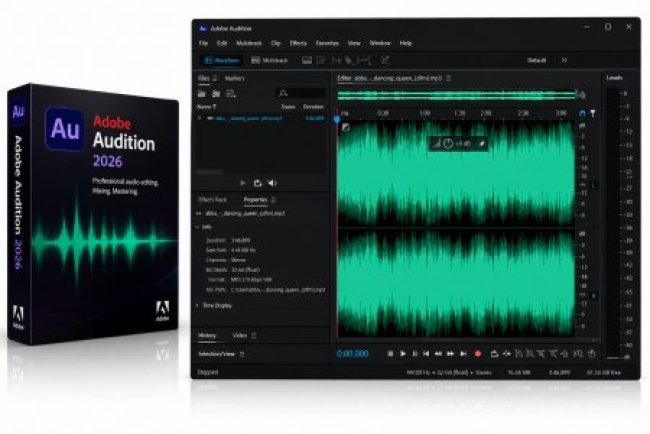
Task: Open the File menu
Action: (203, 43)
